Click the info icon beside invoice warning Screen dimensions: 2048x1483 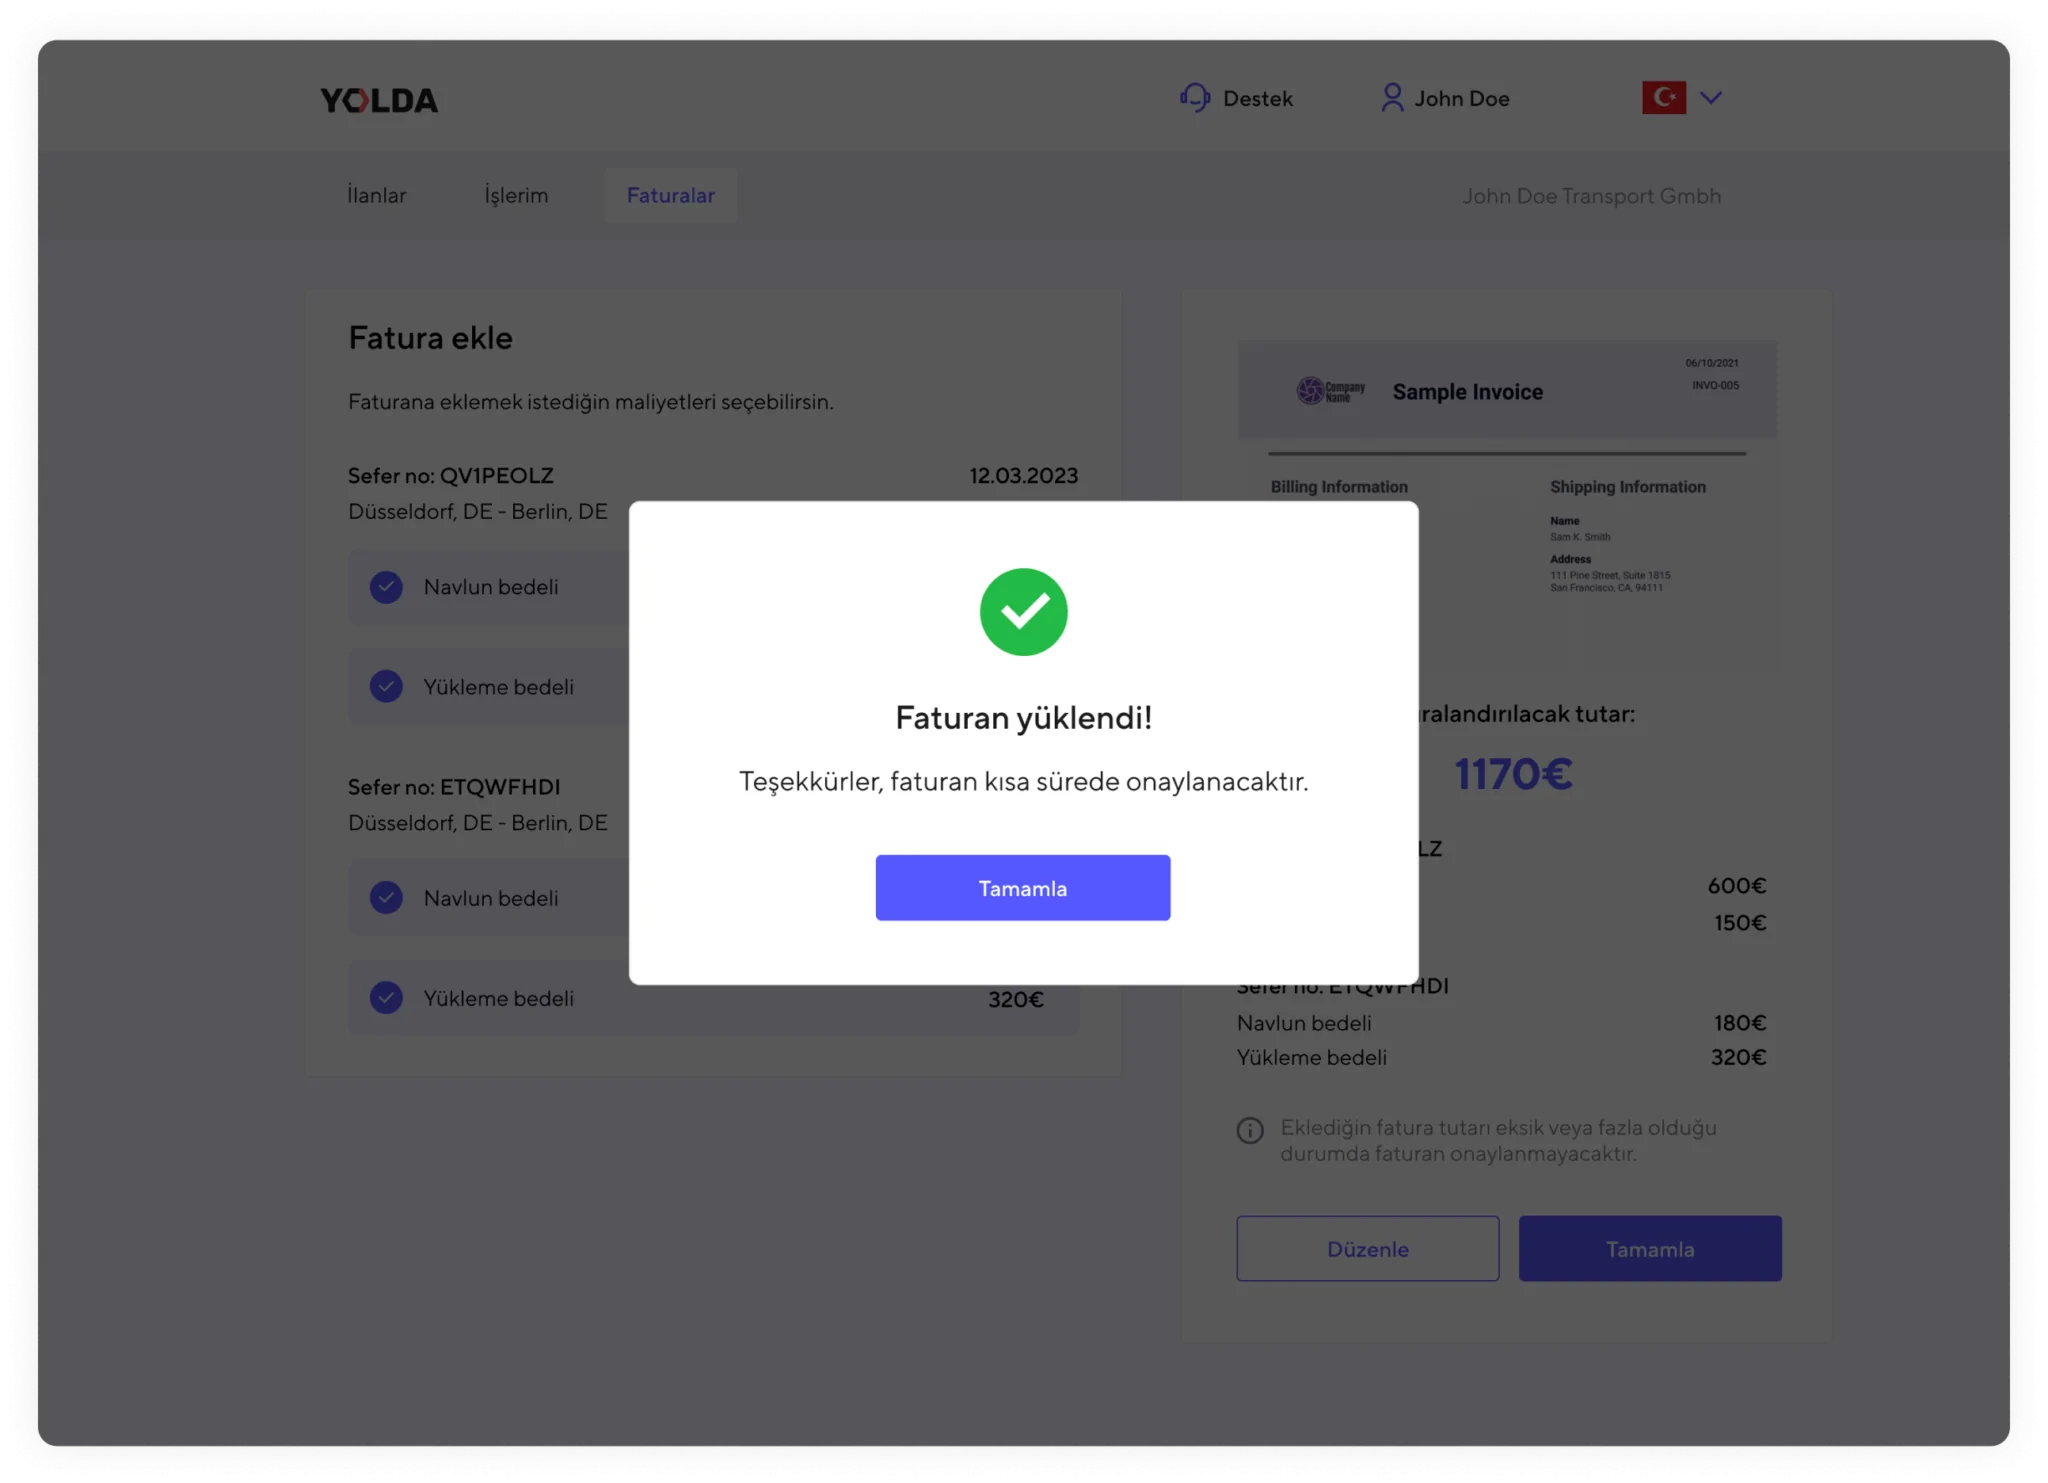pos(1250,1130)
